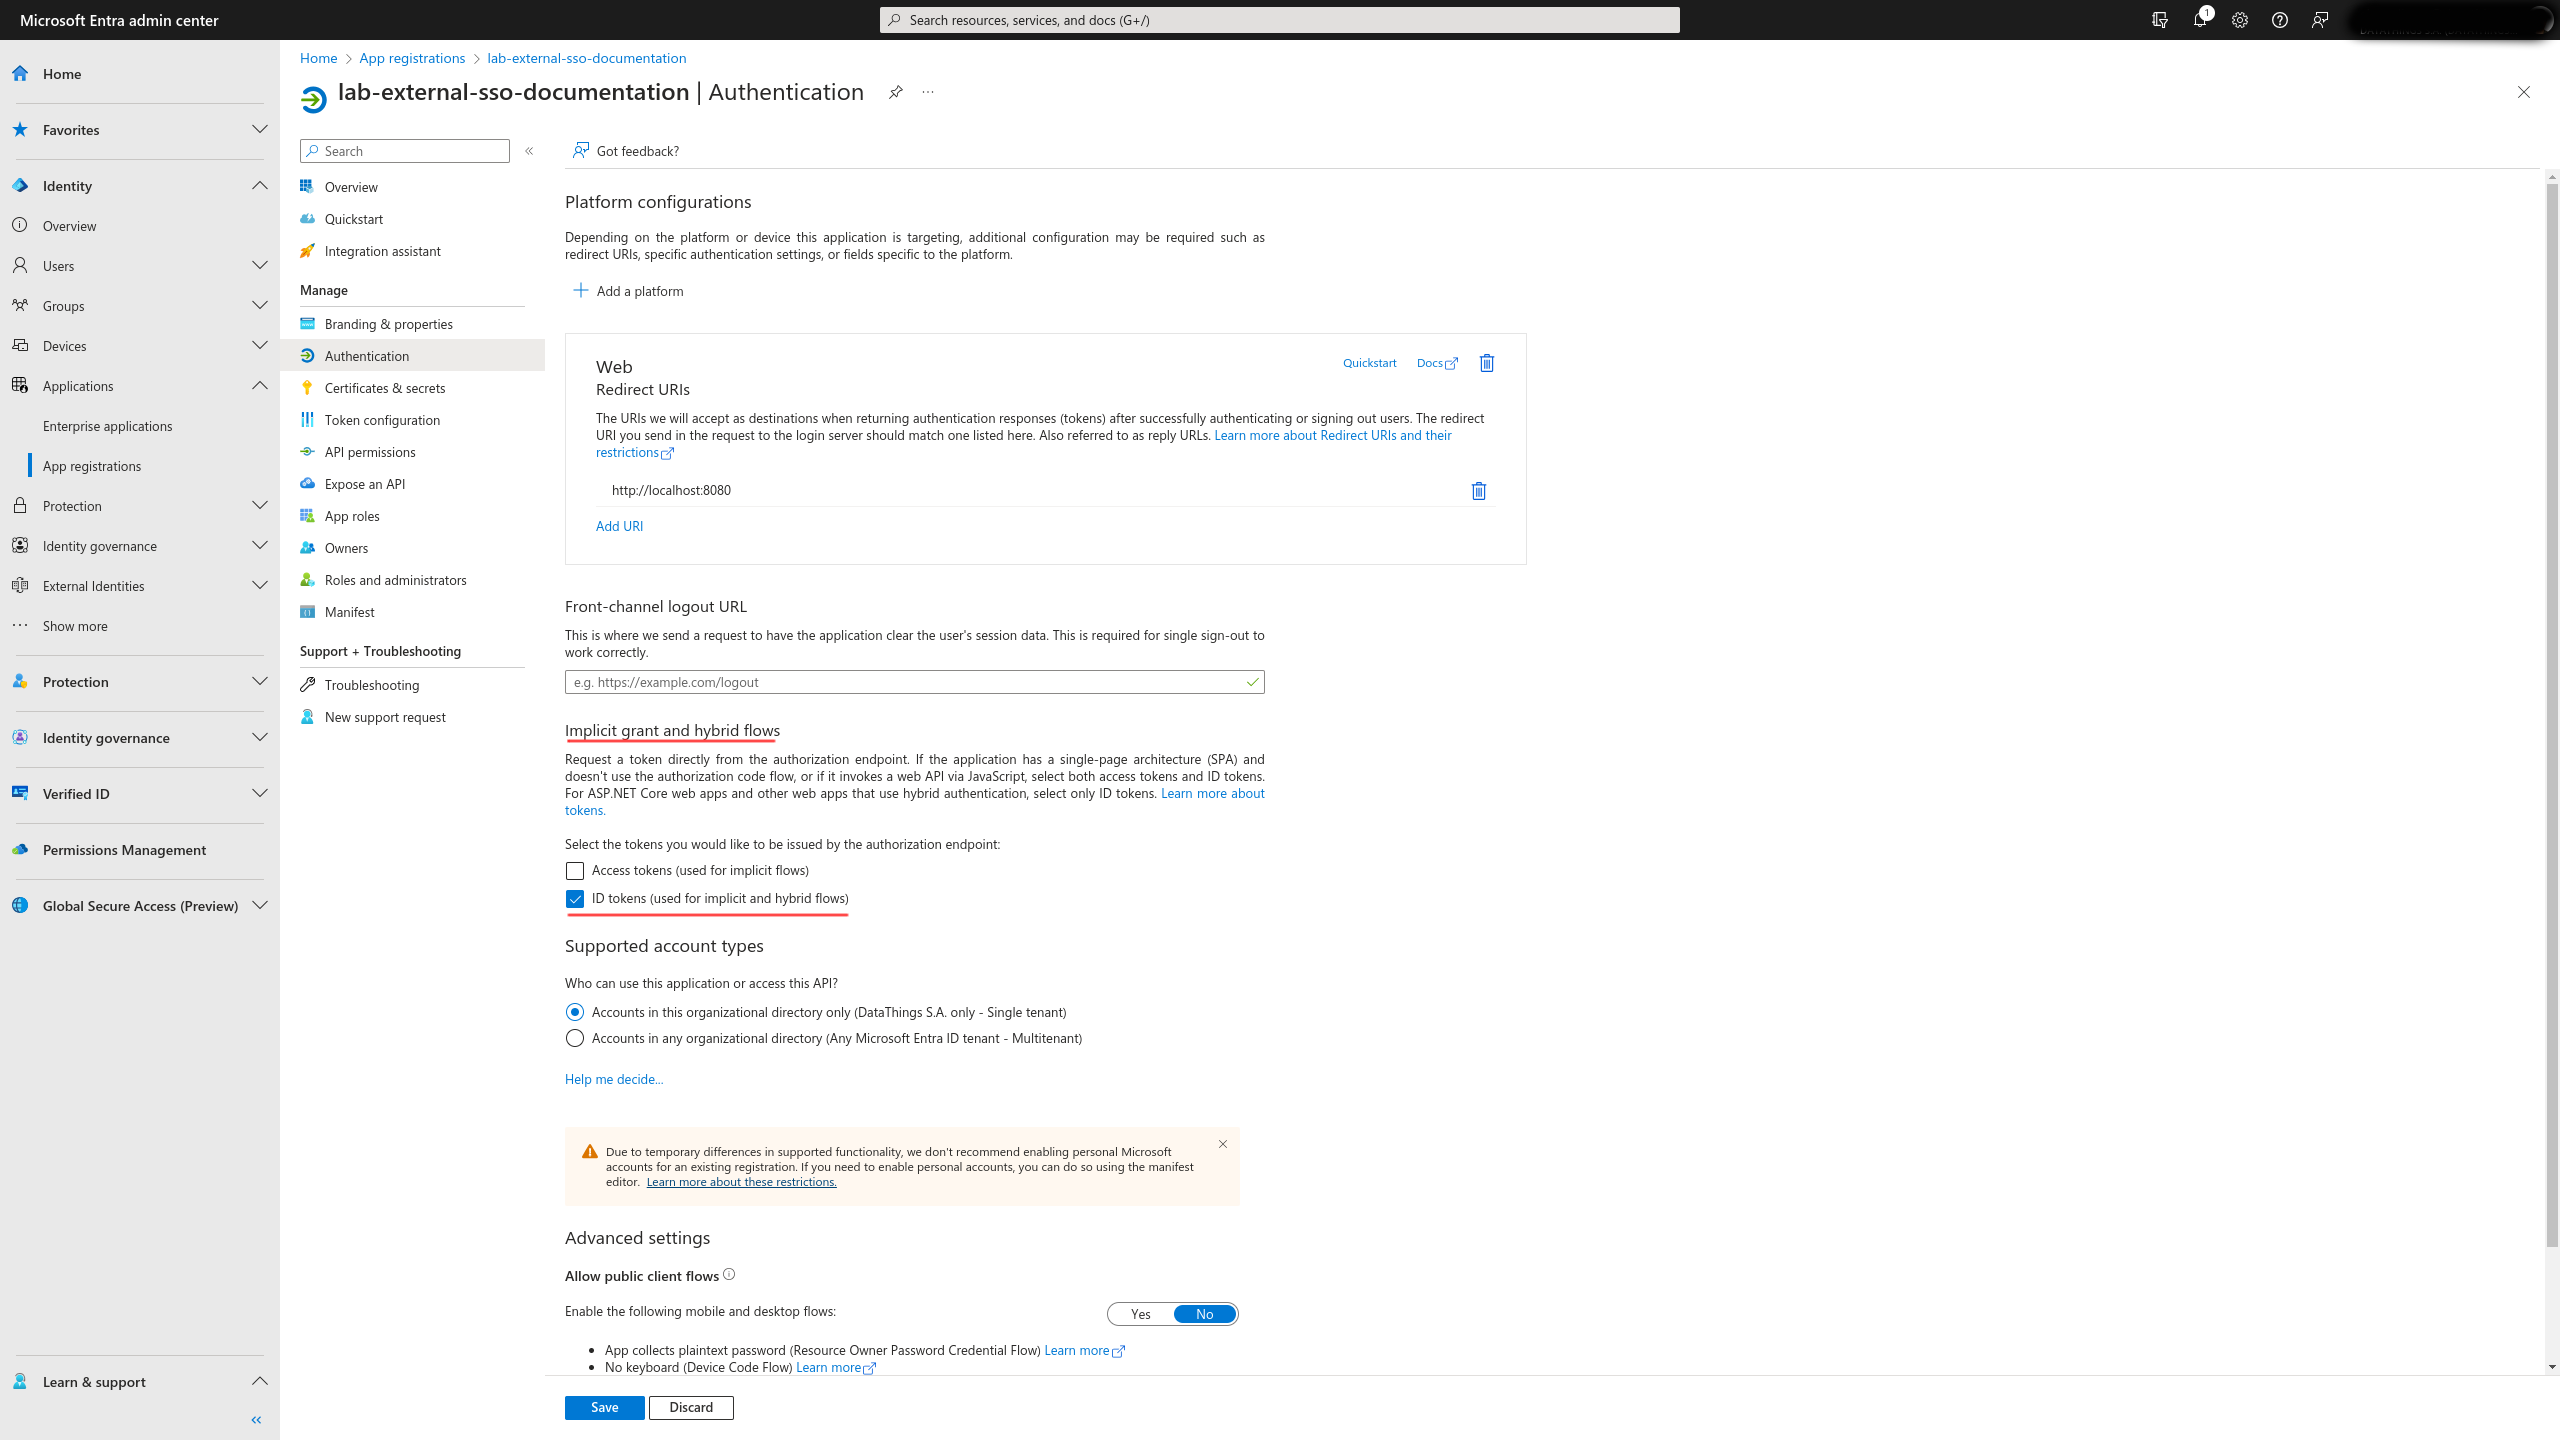The width and height of the screenshot is (2560, 1440).
Task: Click the resource menu Search box
Action: [405, 151]
